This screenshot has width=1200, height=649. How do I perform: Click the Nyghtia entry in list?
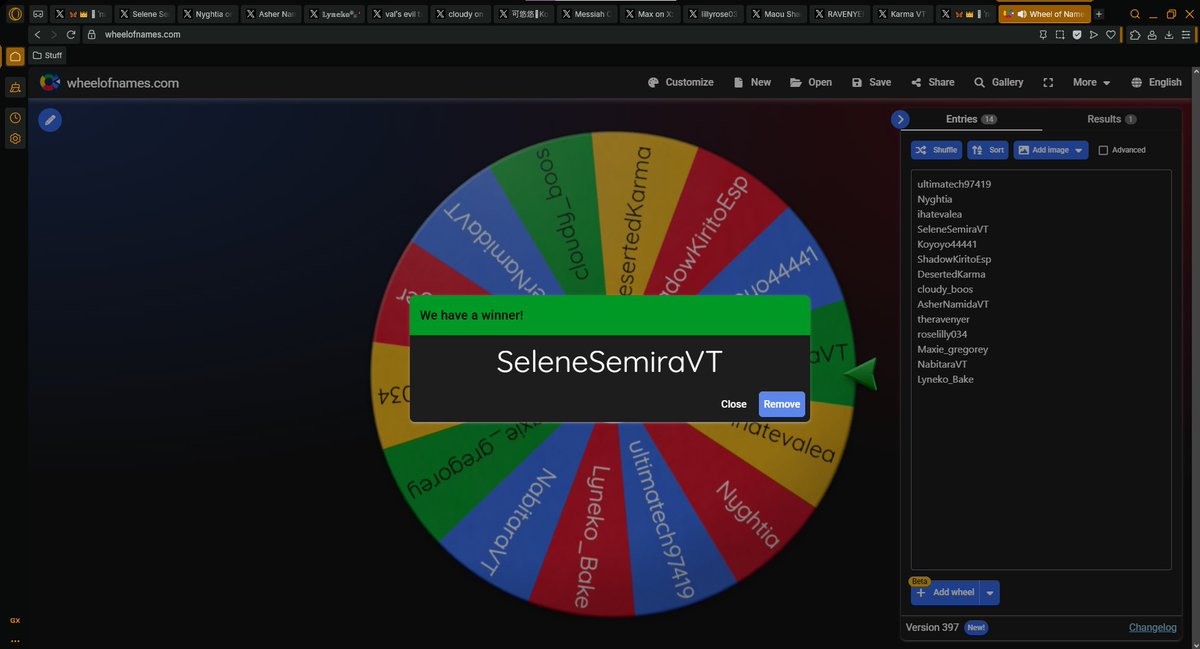tap(935, 199)
